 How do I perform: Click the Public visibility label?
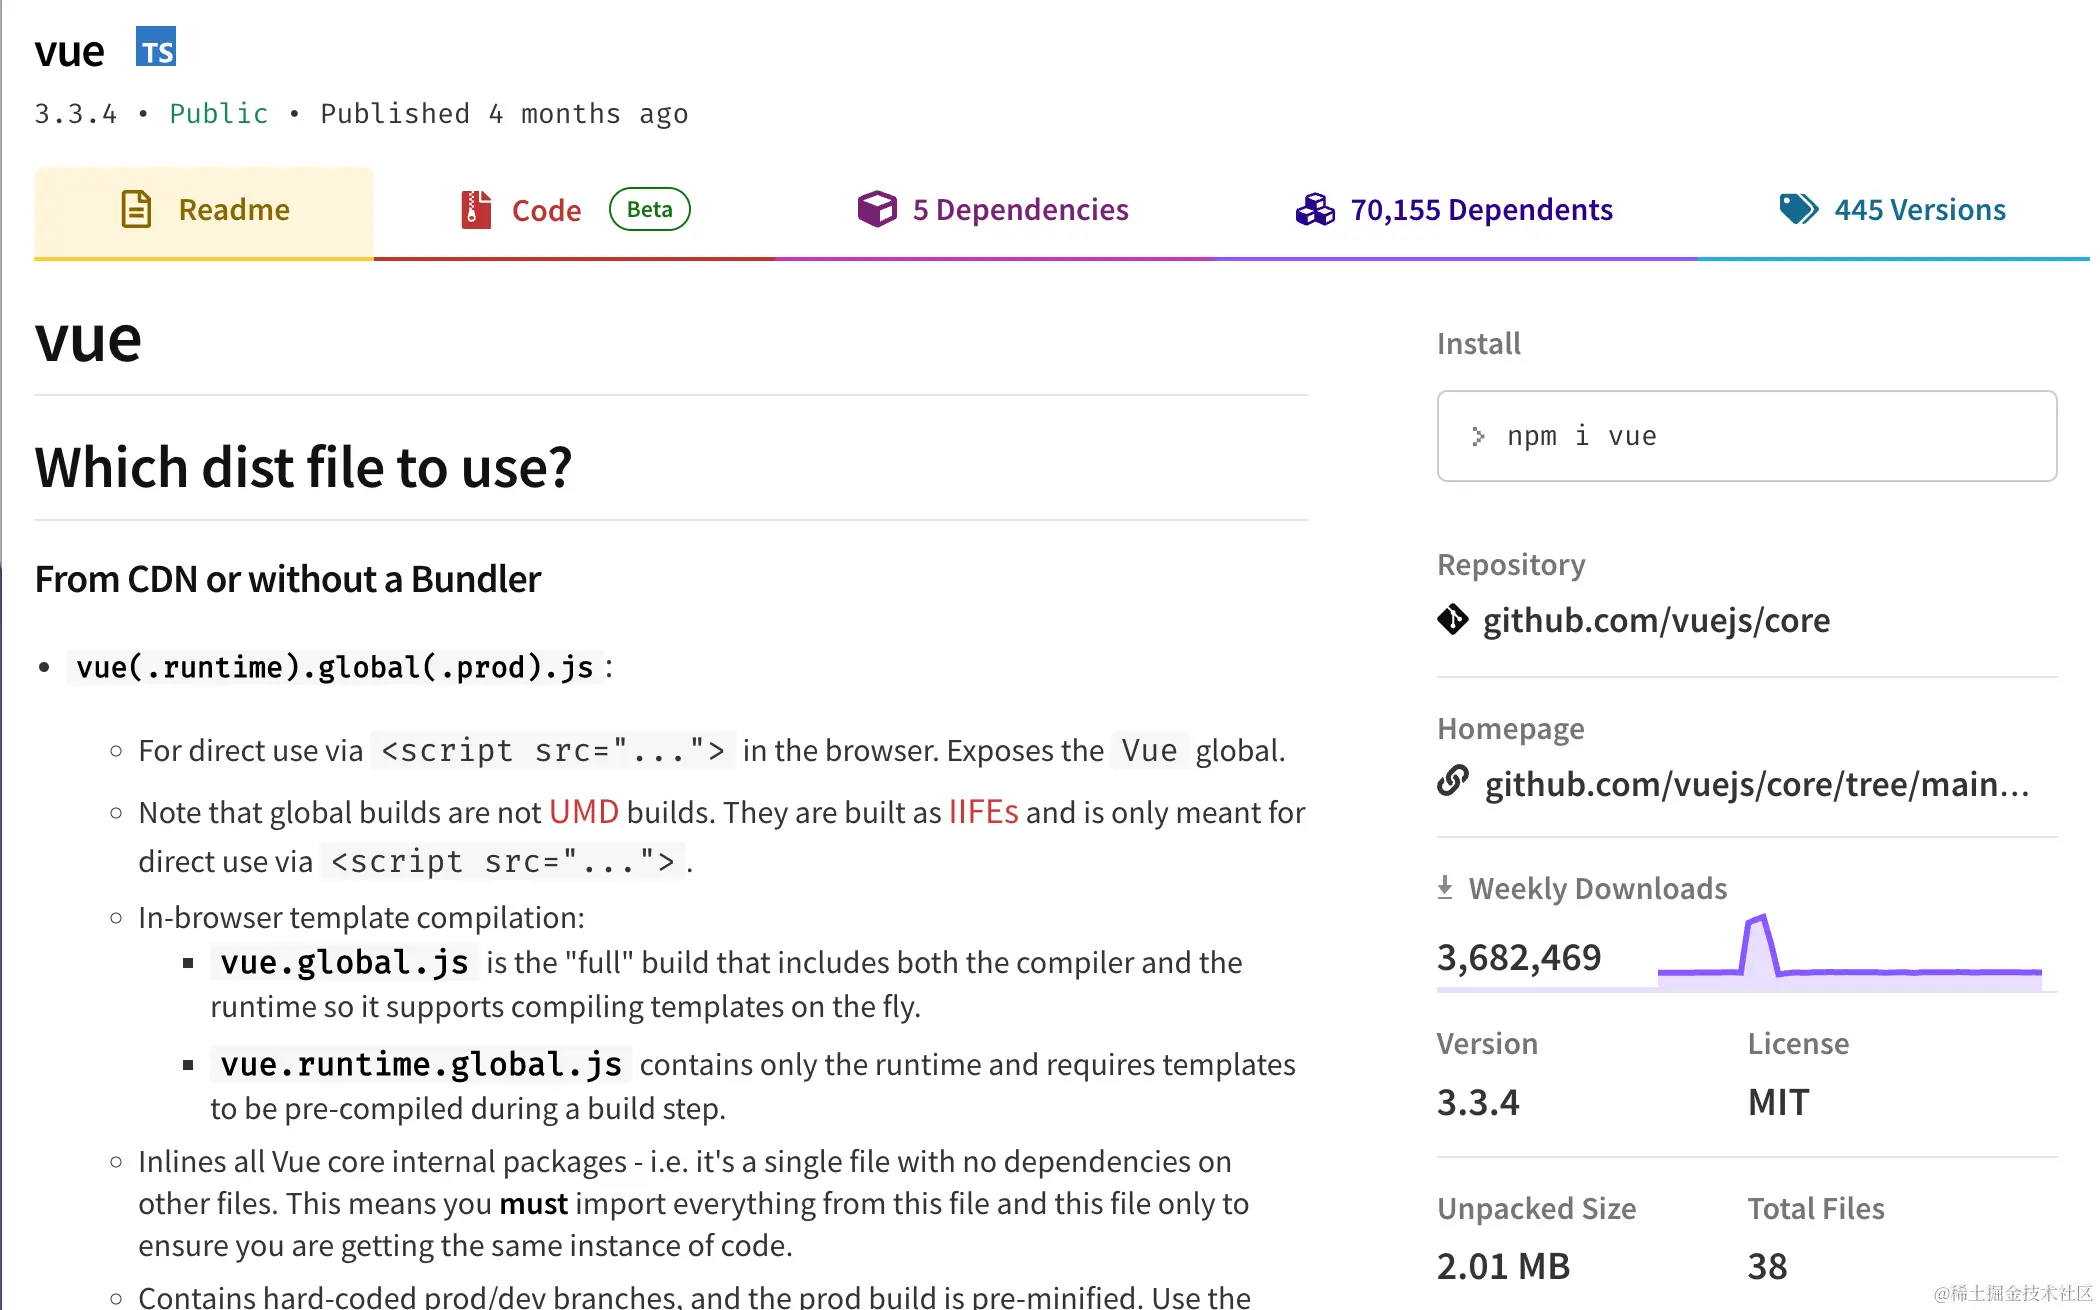coord(218,113)
